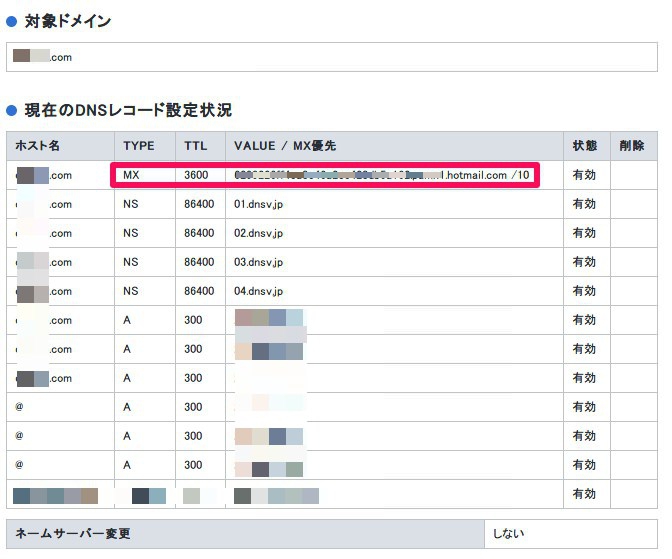Select the TYPE column header
Screen dimensions: 672x559
tap(139, 146)
